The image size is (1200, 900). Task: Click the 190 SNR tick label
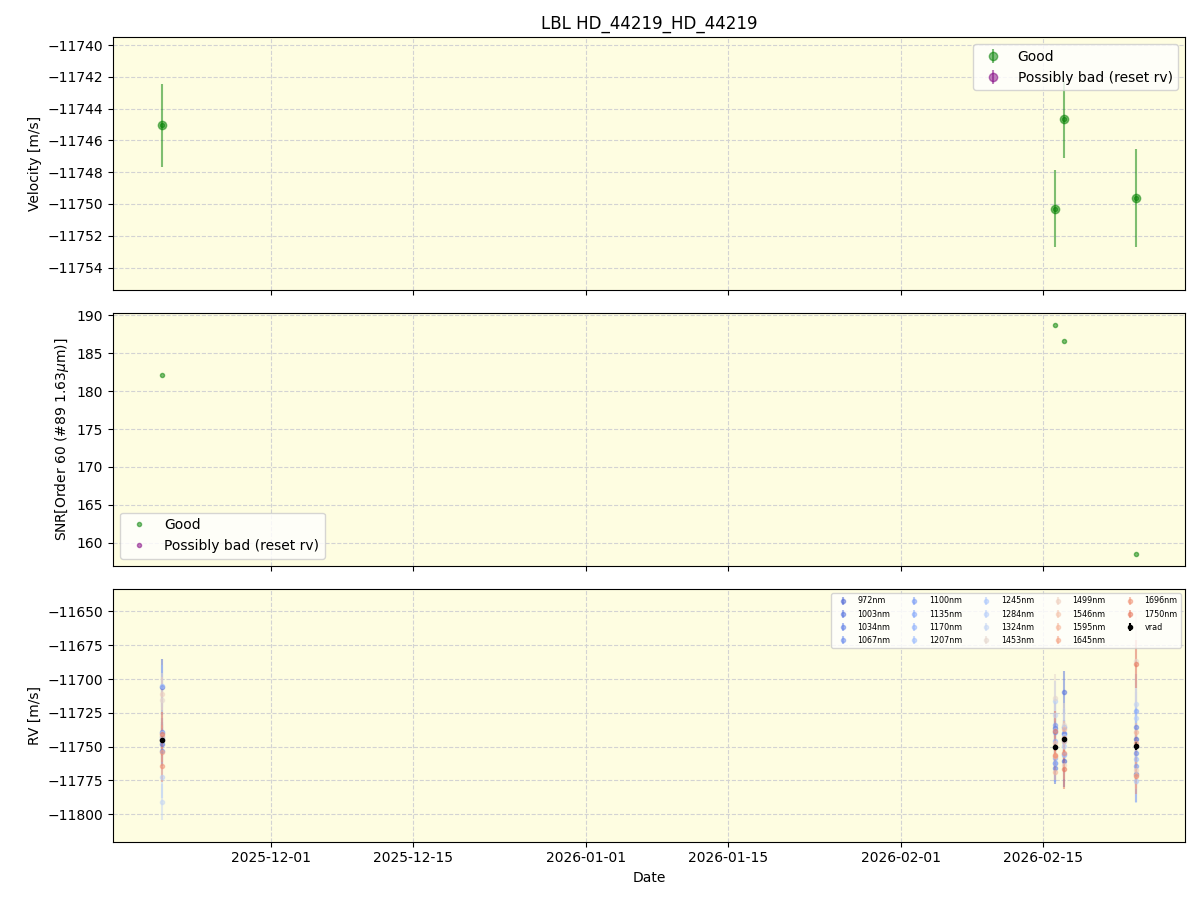tap(92, 316)
